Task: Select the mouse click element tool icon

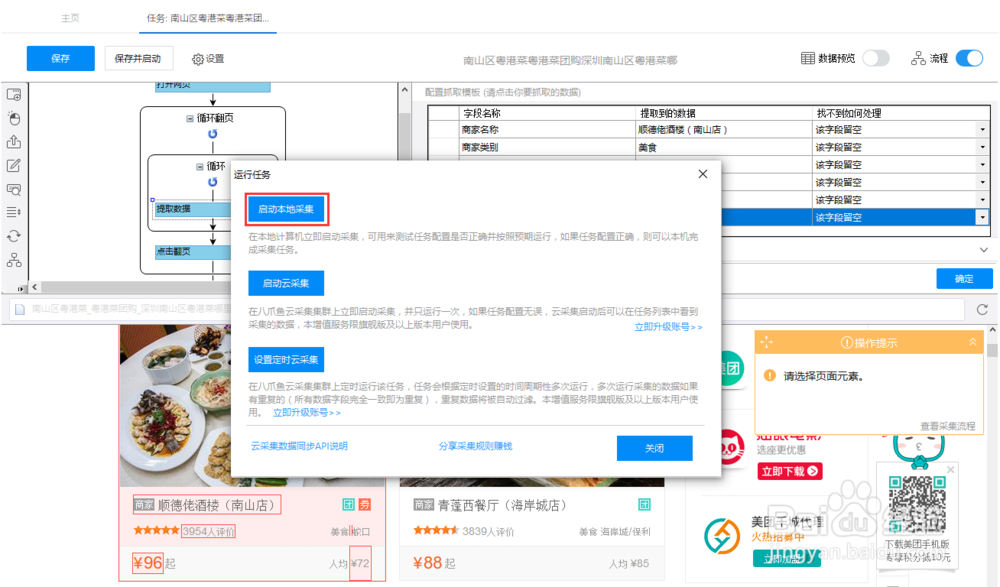Action: 14,118
